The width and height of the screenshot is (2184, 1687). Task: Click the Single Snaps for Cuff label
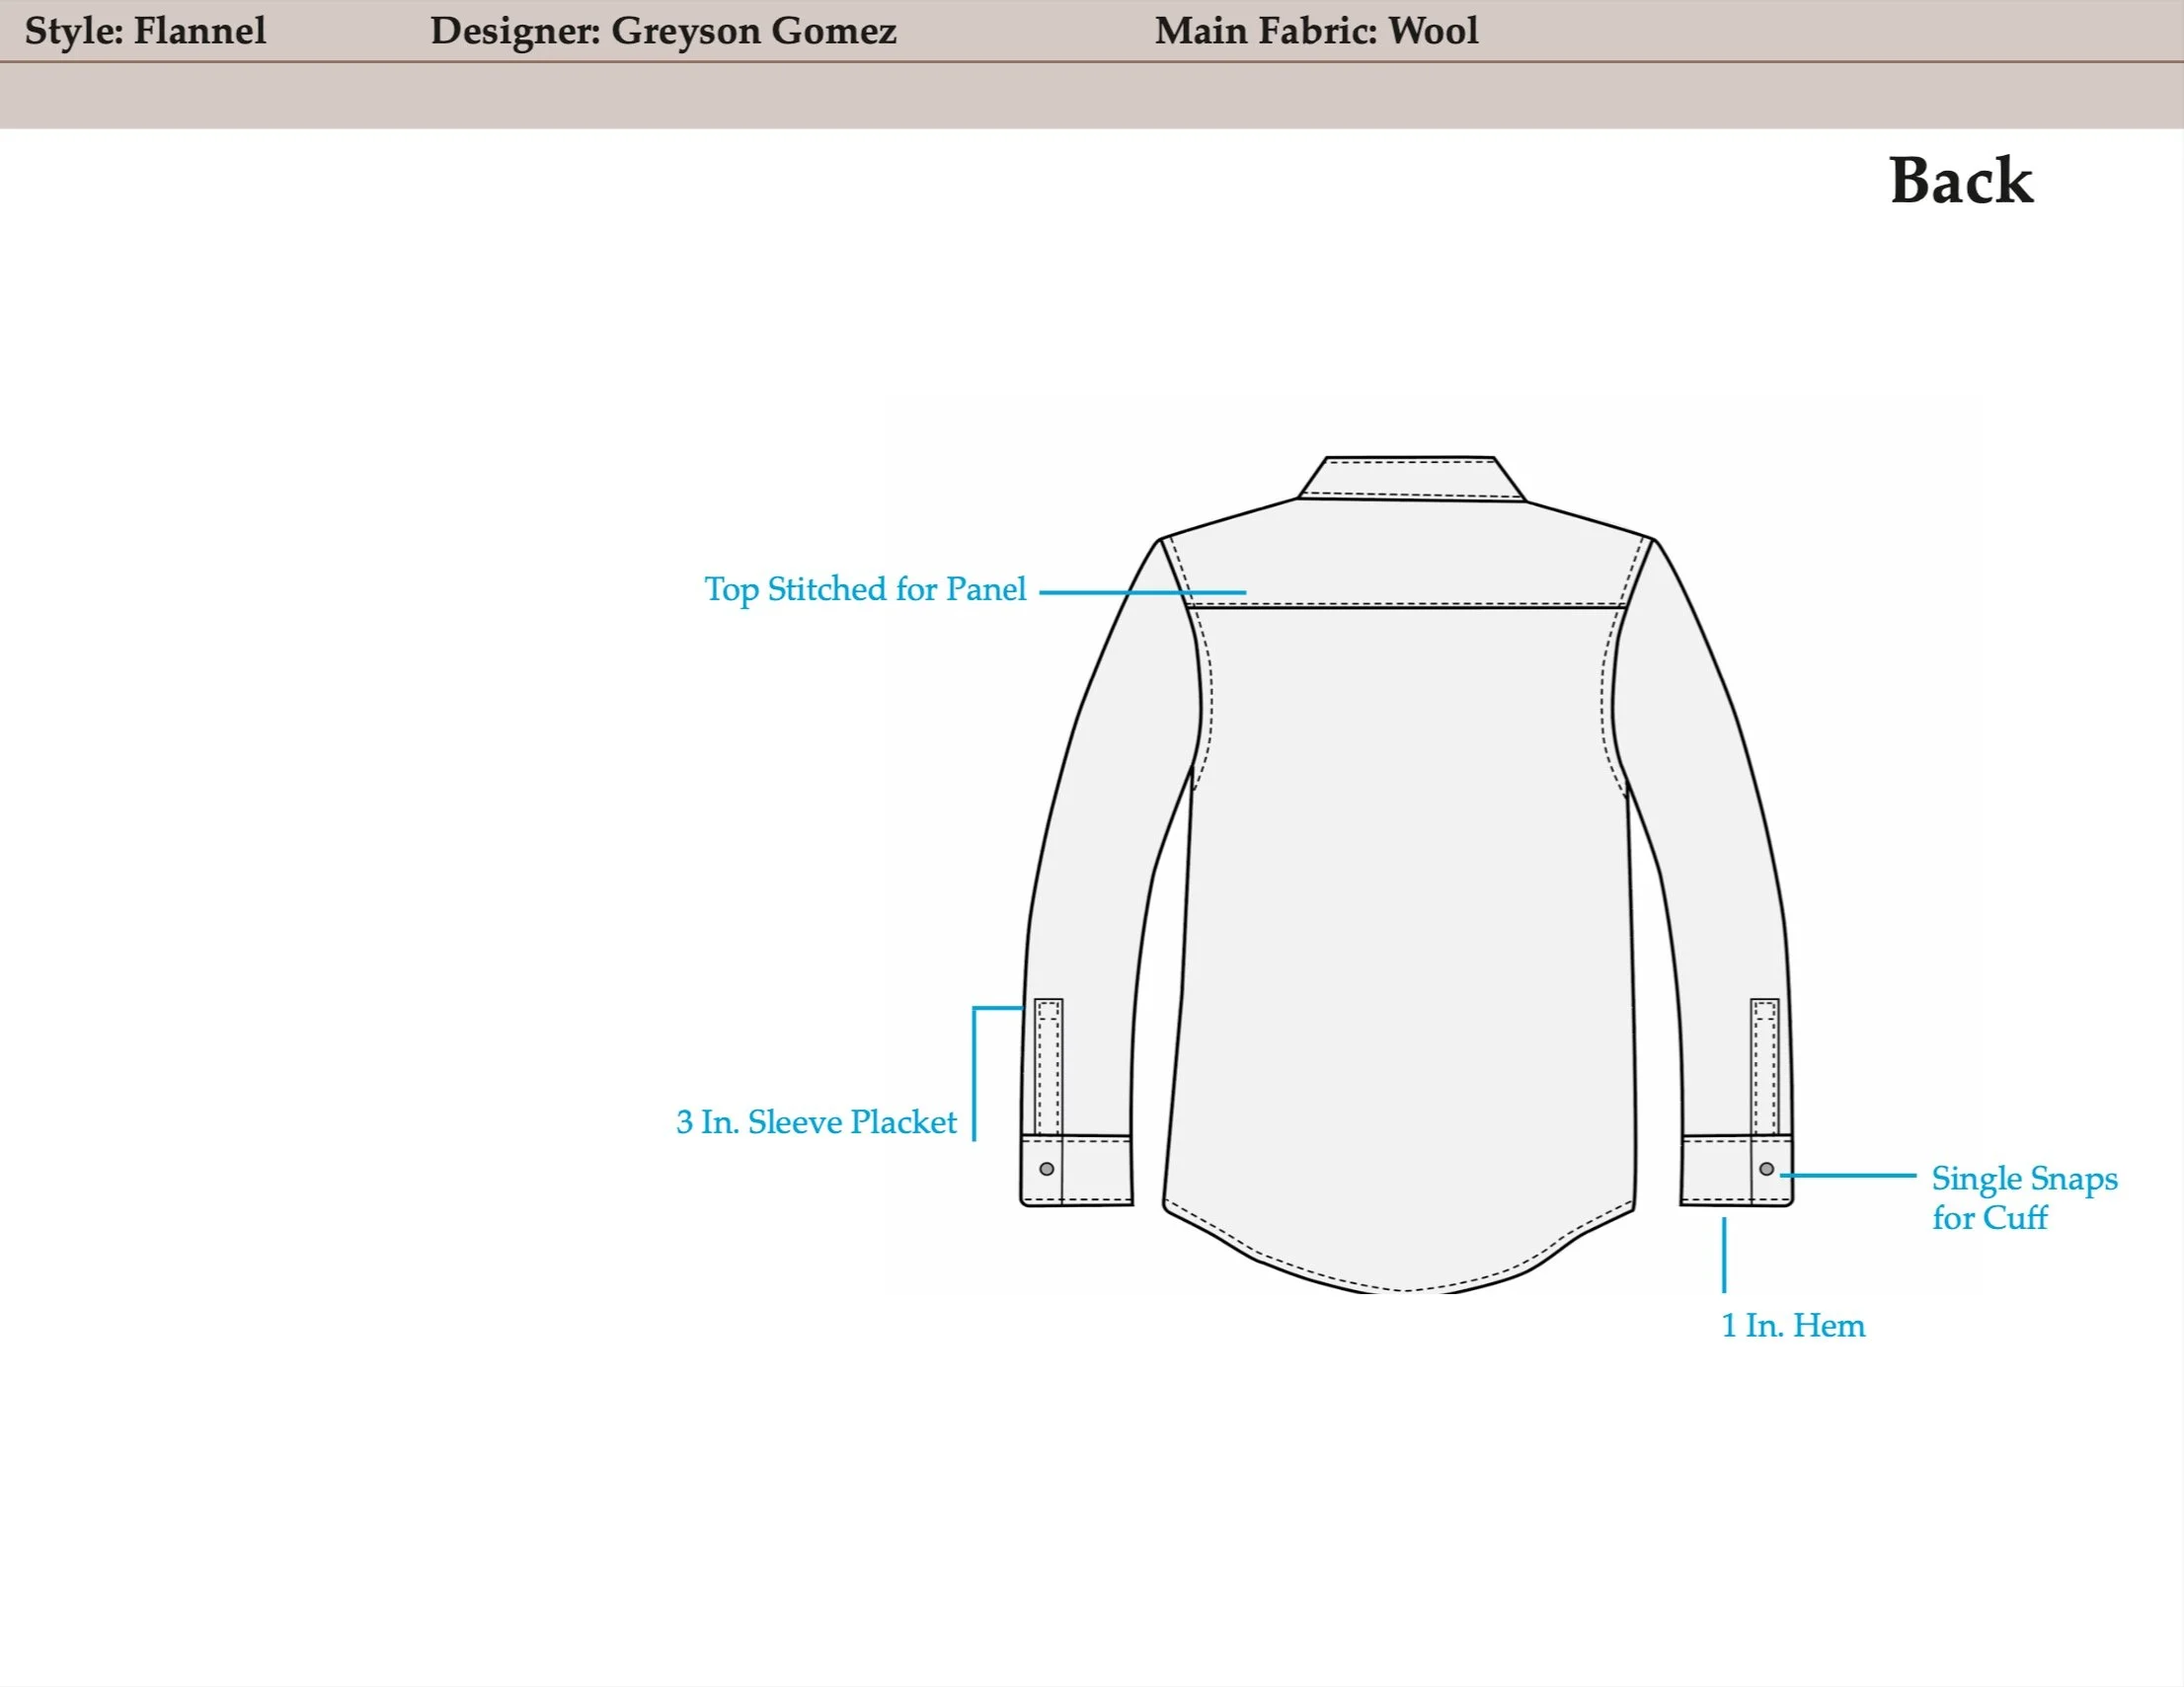coord(2023,1197)
